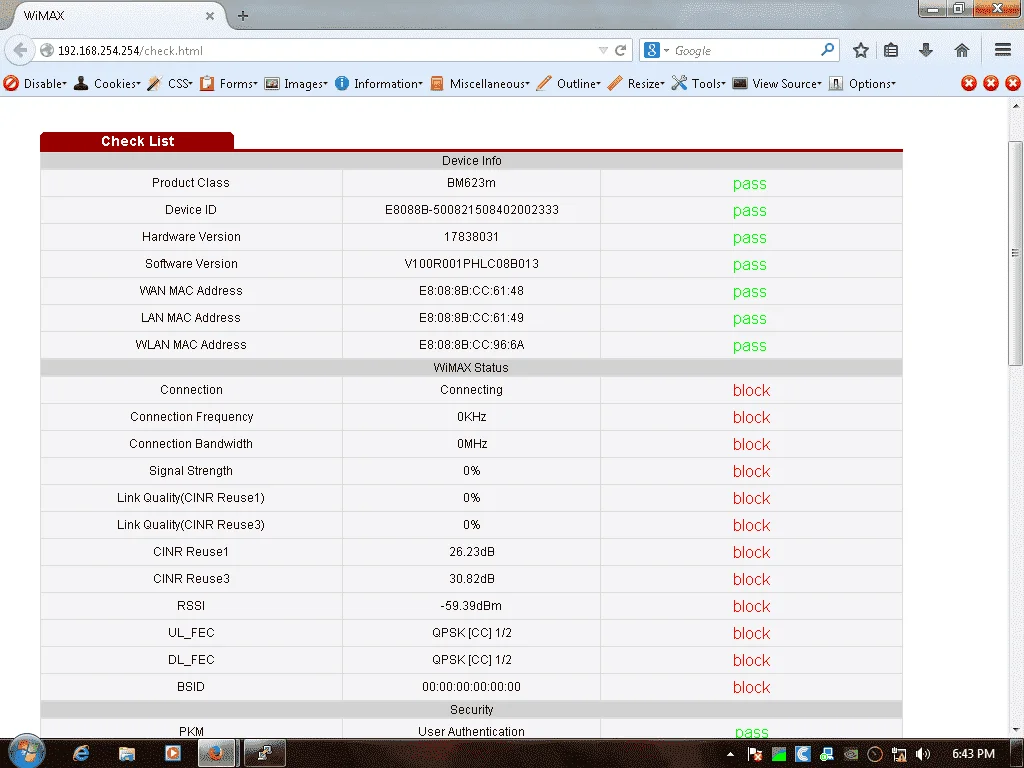Open the media player taskbar icon
This screenshot has height=768, width=1024.
[172, 754]
